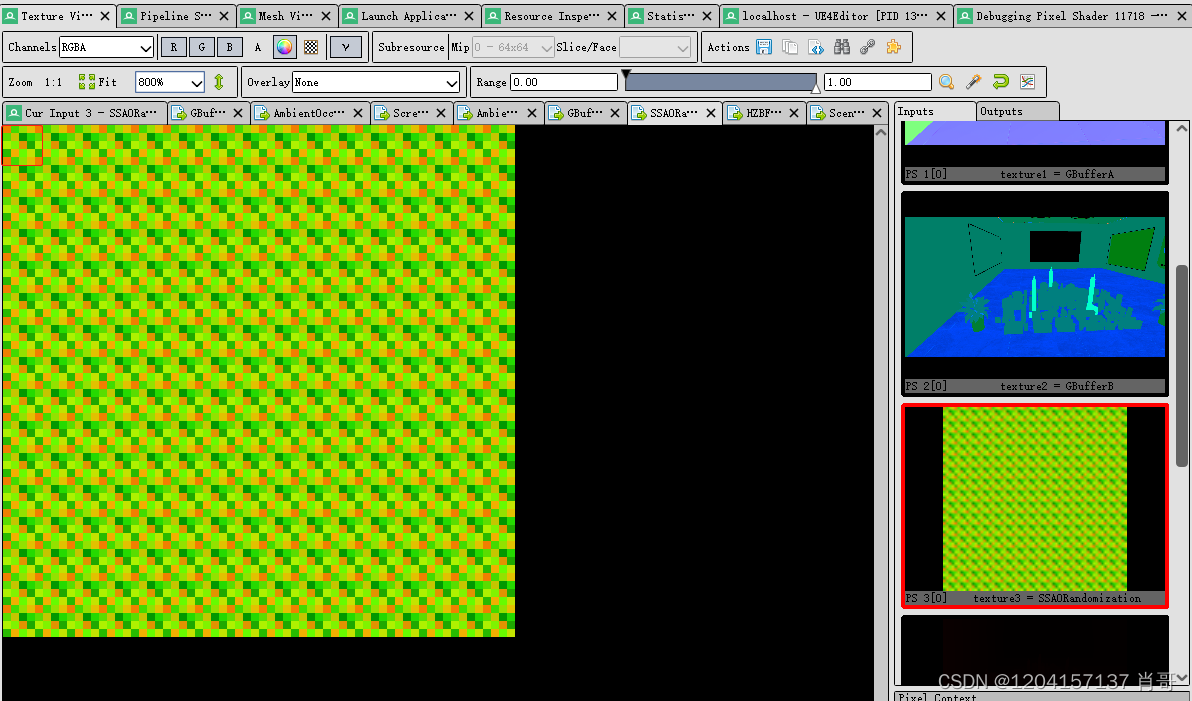Switch to the Mesh Viewer tab
Image resolution: width=1192 pixels, height=701 pixels.
point(286,16)
